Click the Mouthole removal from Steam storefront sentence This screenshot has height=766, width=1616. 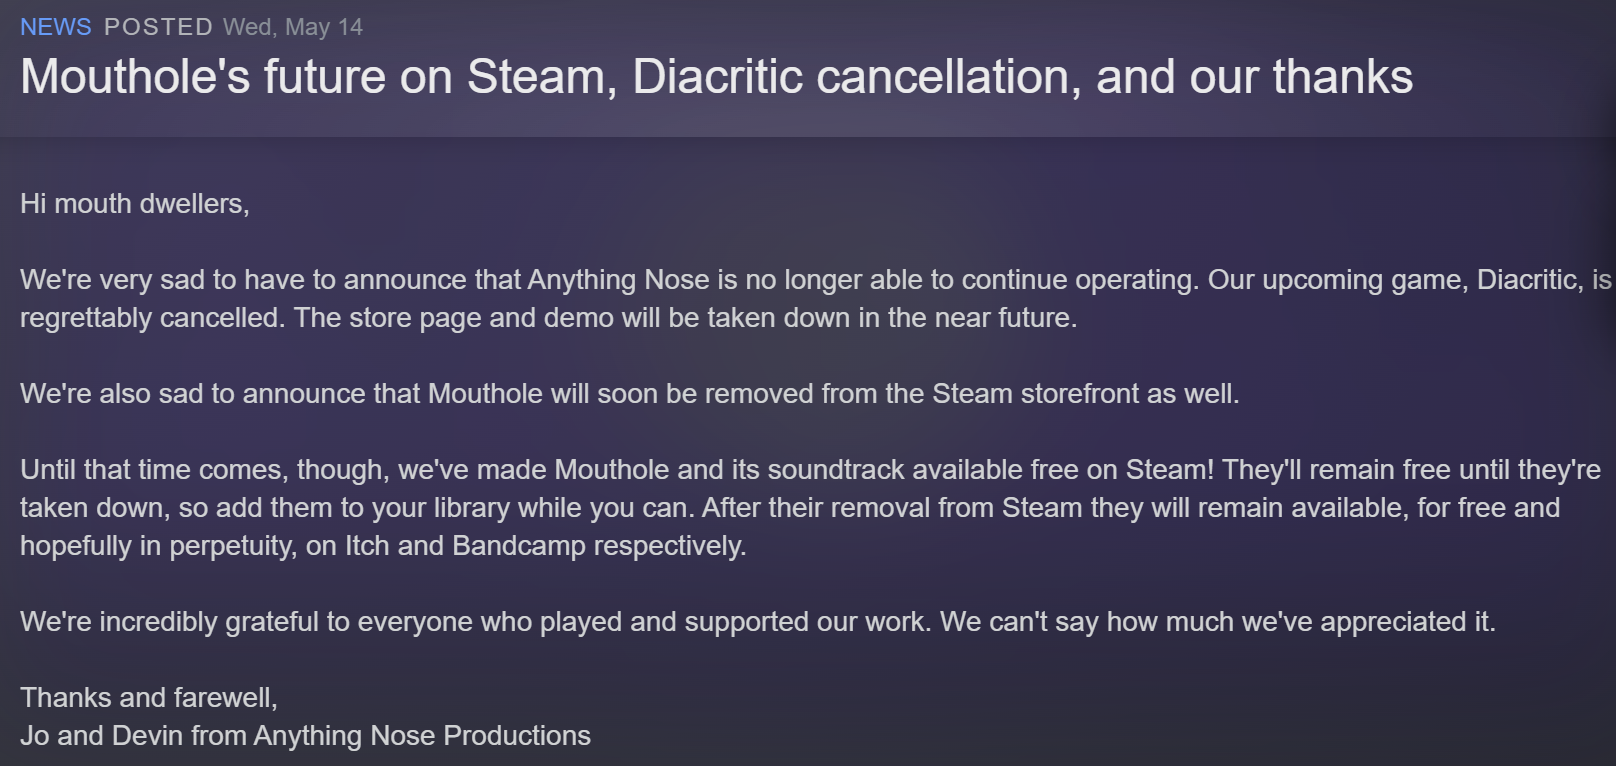tap(630, 394)
